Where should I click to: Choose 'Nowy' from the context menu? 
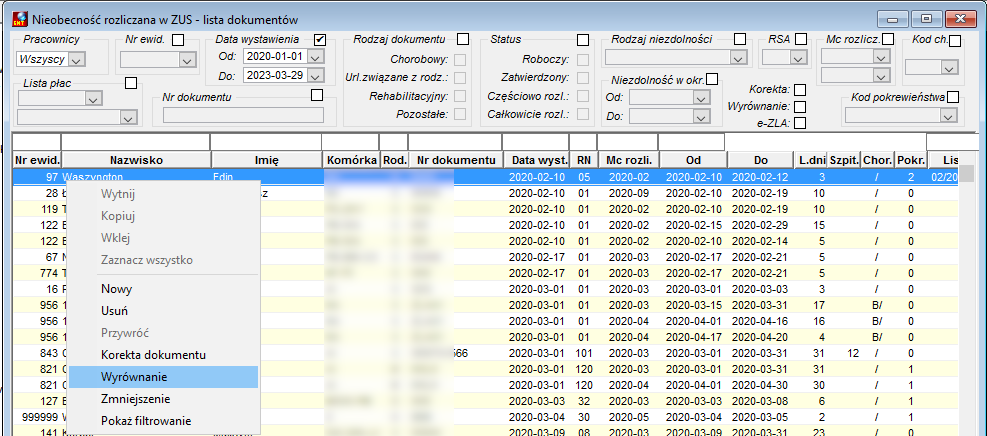tap(162, 289)
